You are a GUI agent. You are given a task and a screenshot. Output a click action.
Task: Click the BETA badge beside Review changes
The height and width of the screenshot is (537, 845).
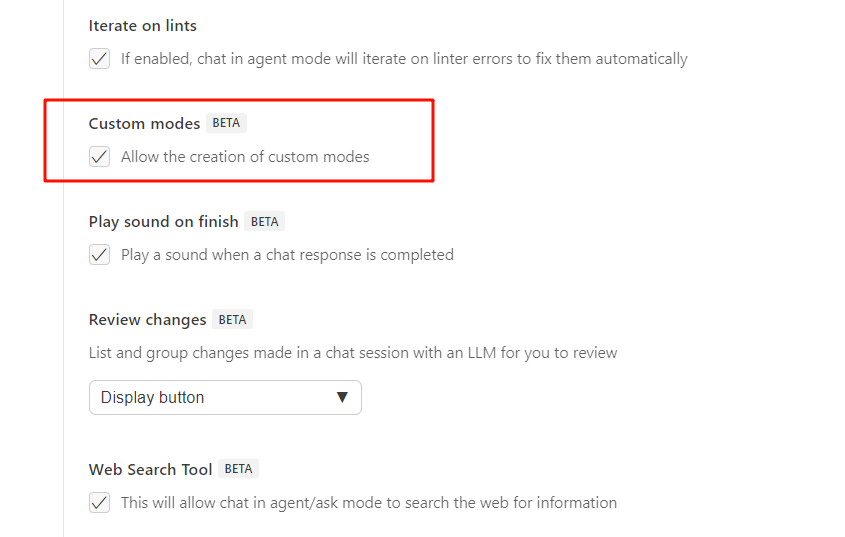pos(232,320)
